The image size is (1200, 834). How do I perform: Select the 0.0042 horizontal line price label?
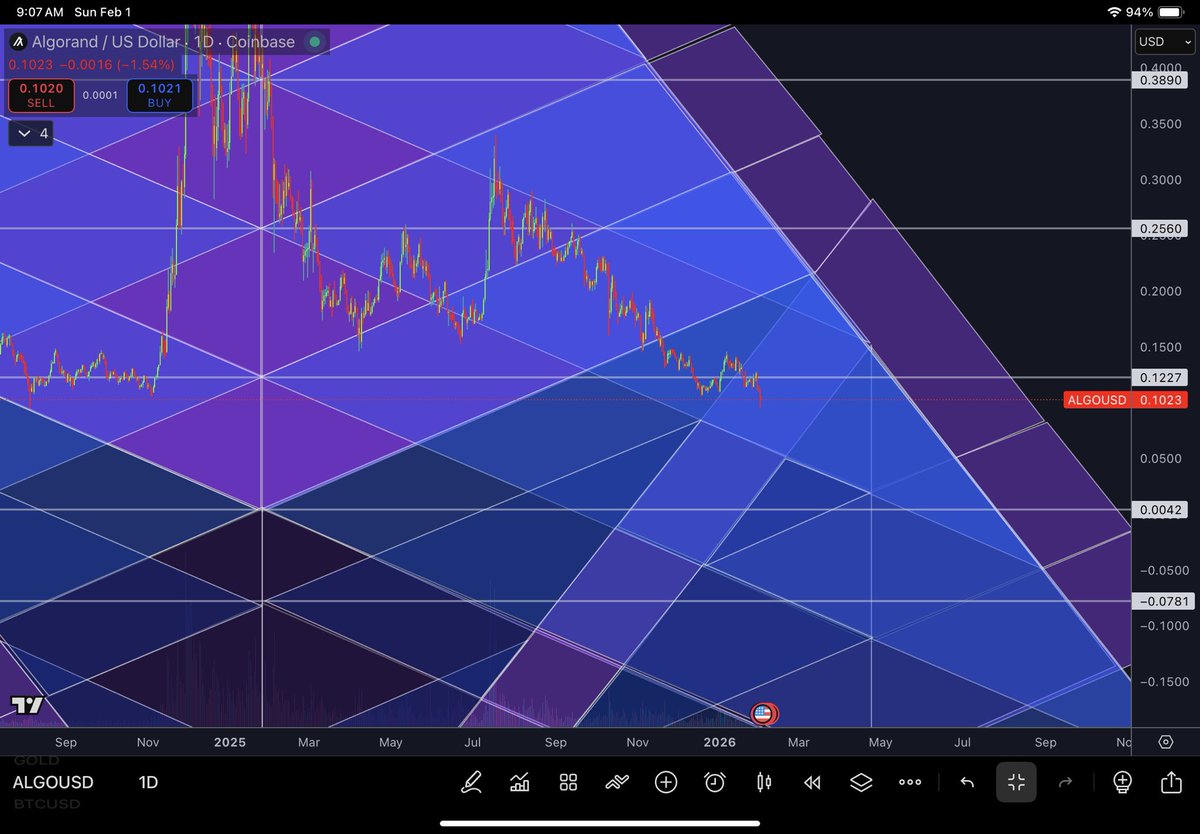tap(1159, 510)
